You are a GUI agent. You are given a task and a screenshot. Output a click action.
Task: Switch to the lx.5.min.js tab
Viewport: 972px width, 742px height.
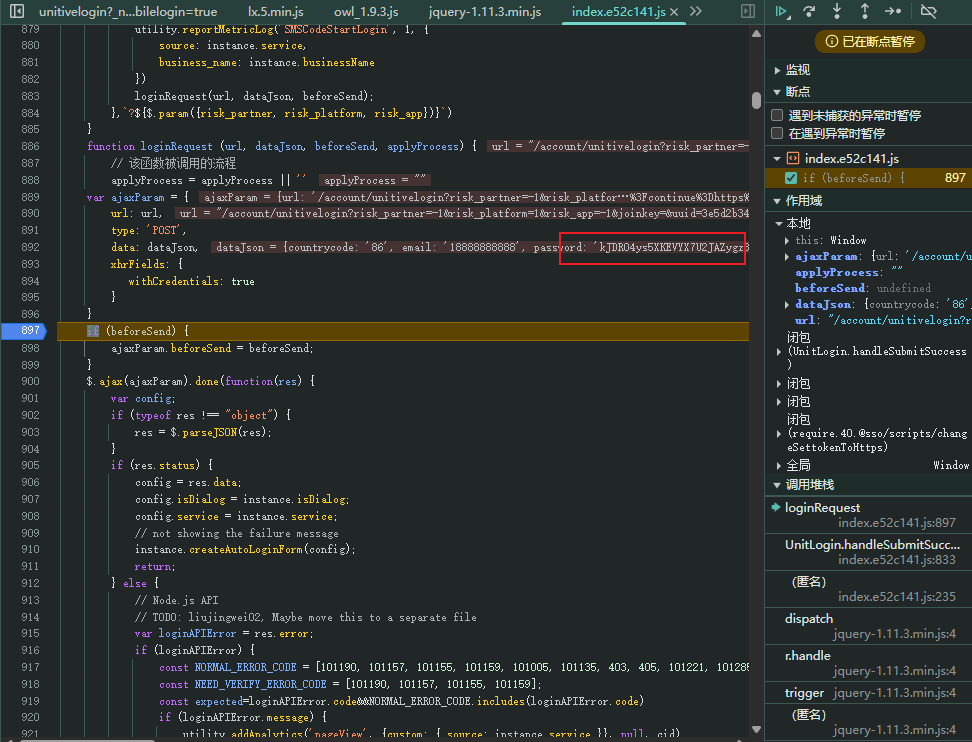(276, 12)
